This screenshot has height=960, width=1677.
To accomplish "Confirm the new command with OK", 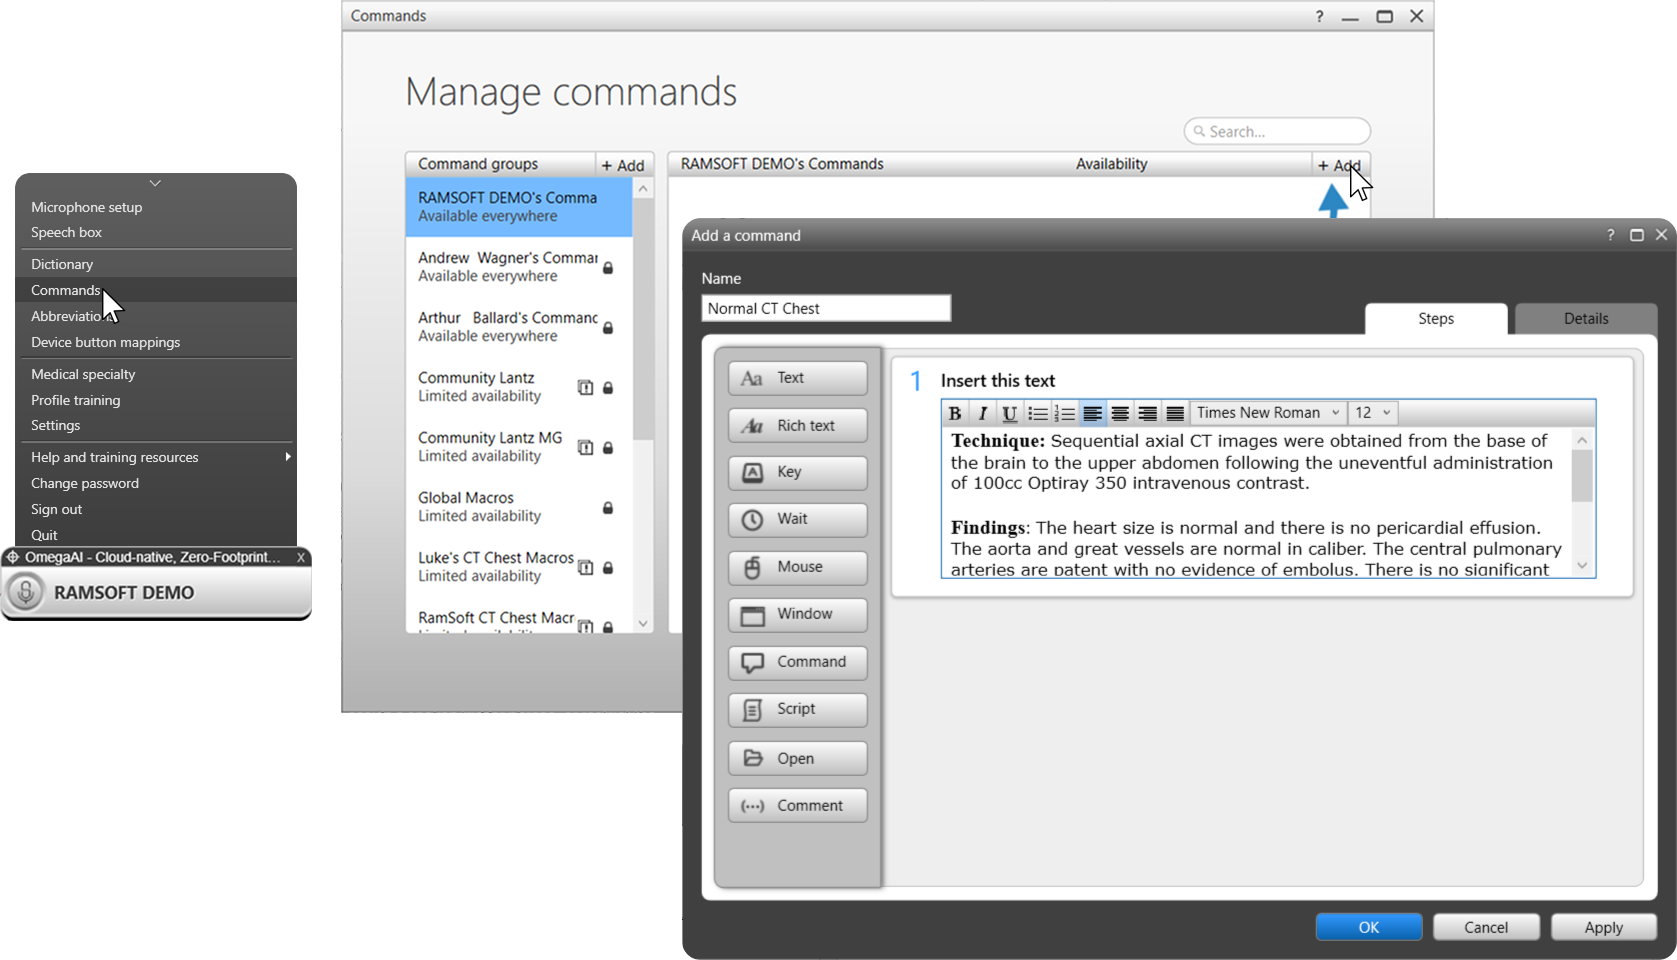I will (1369, 927).
